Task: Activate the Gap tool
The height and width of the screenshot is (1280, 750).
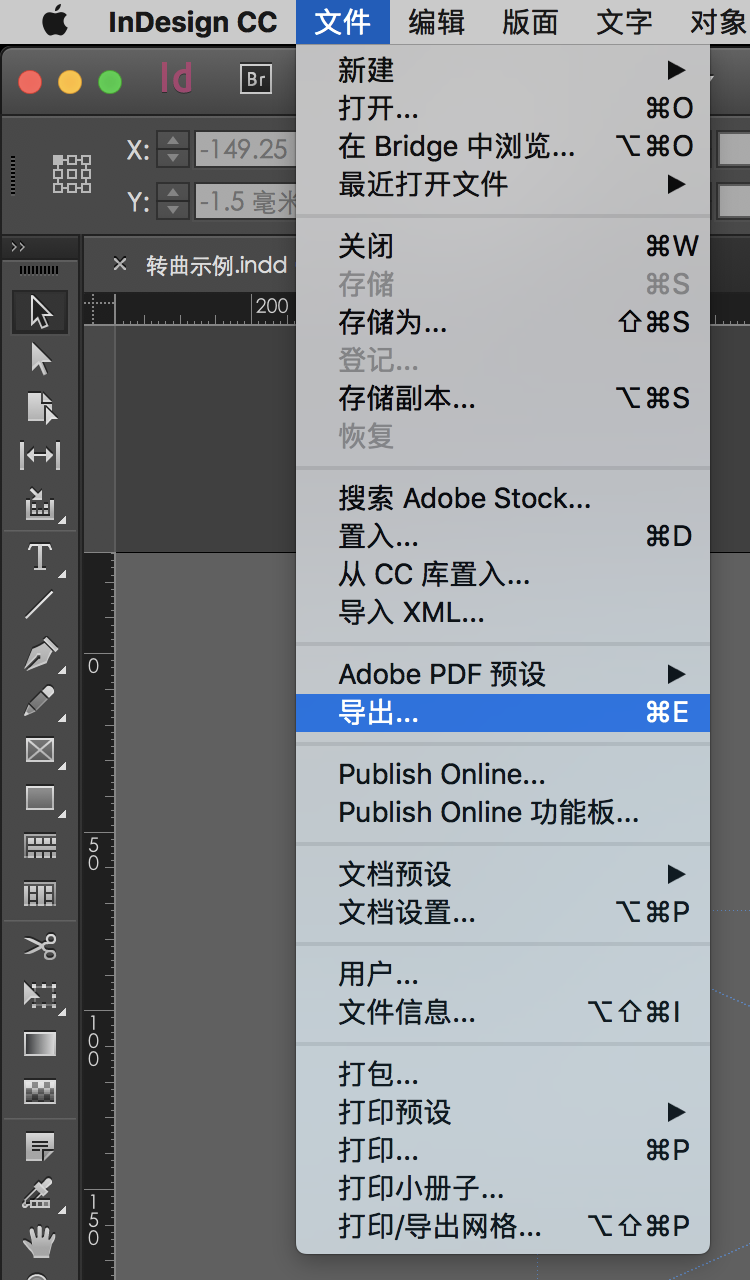Action: coord(40,454)
